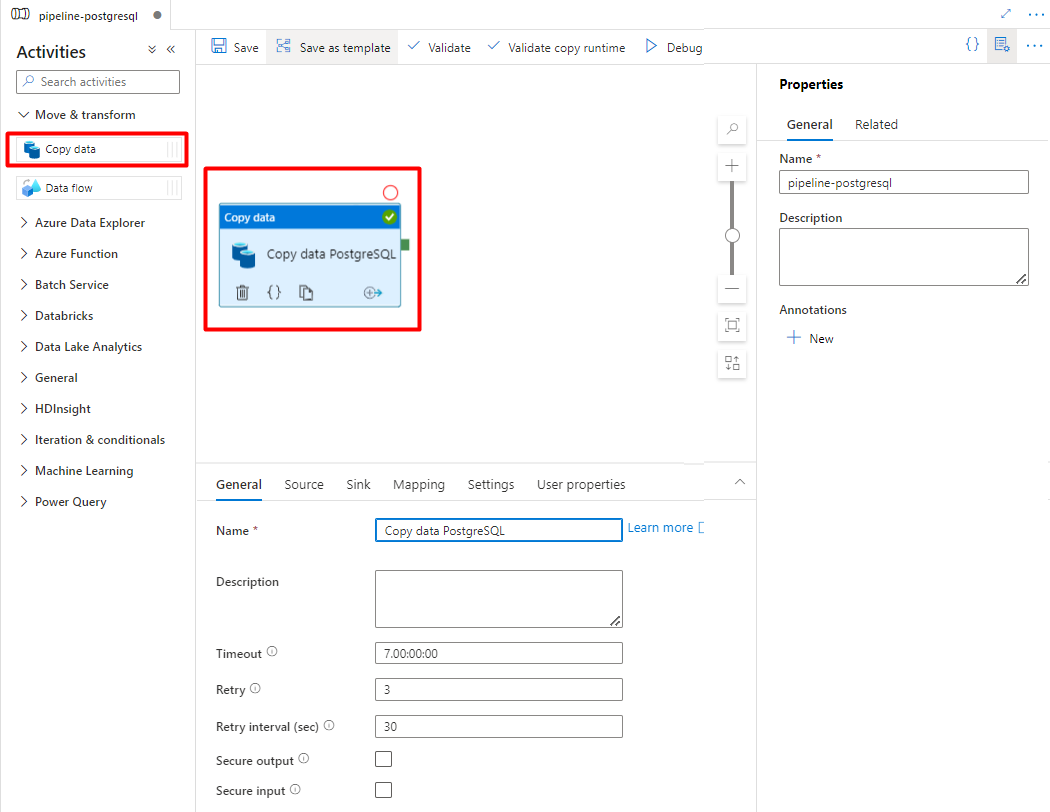Collapse the activity settings panel chevron
1050x812 pixels.
point(739,482)
